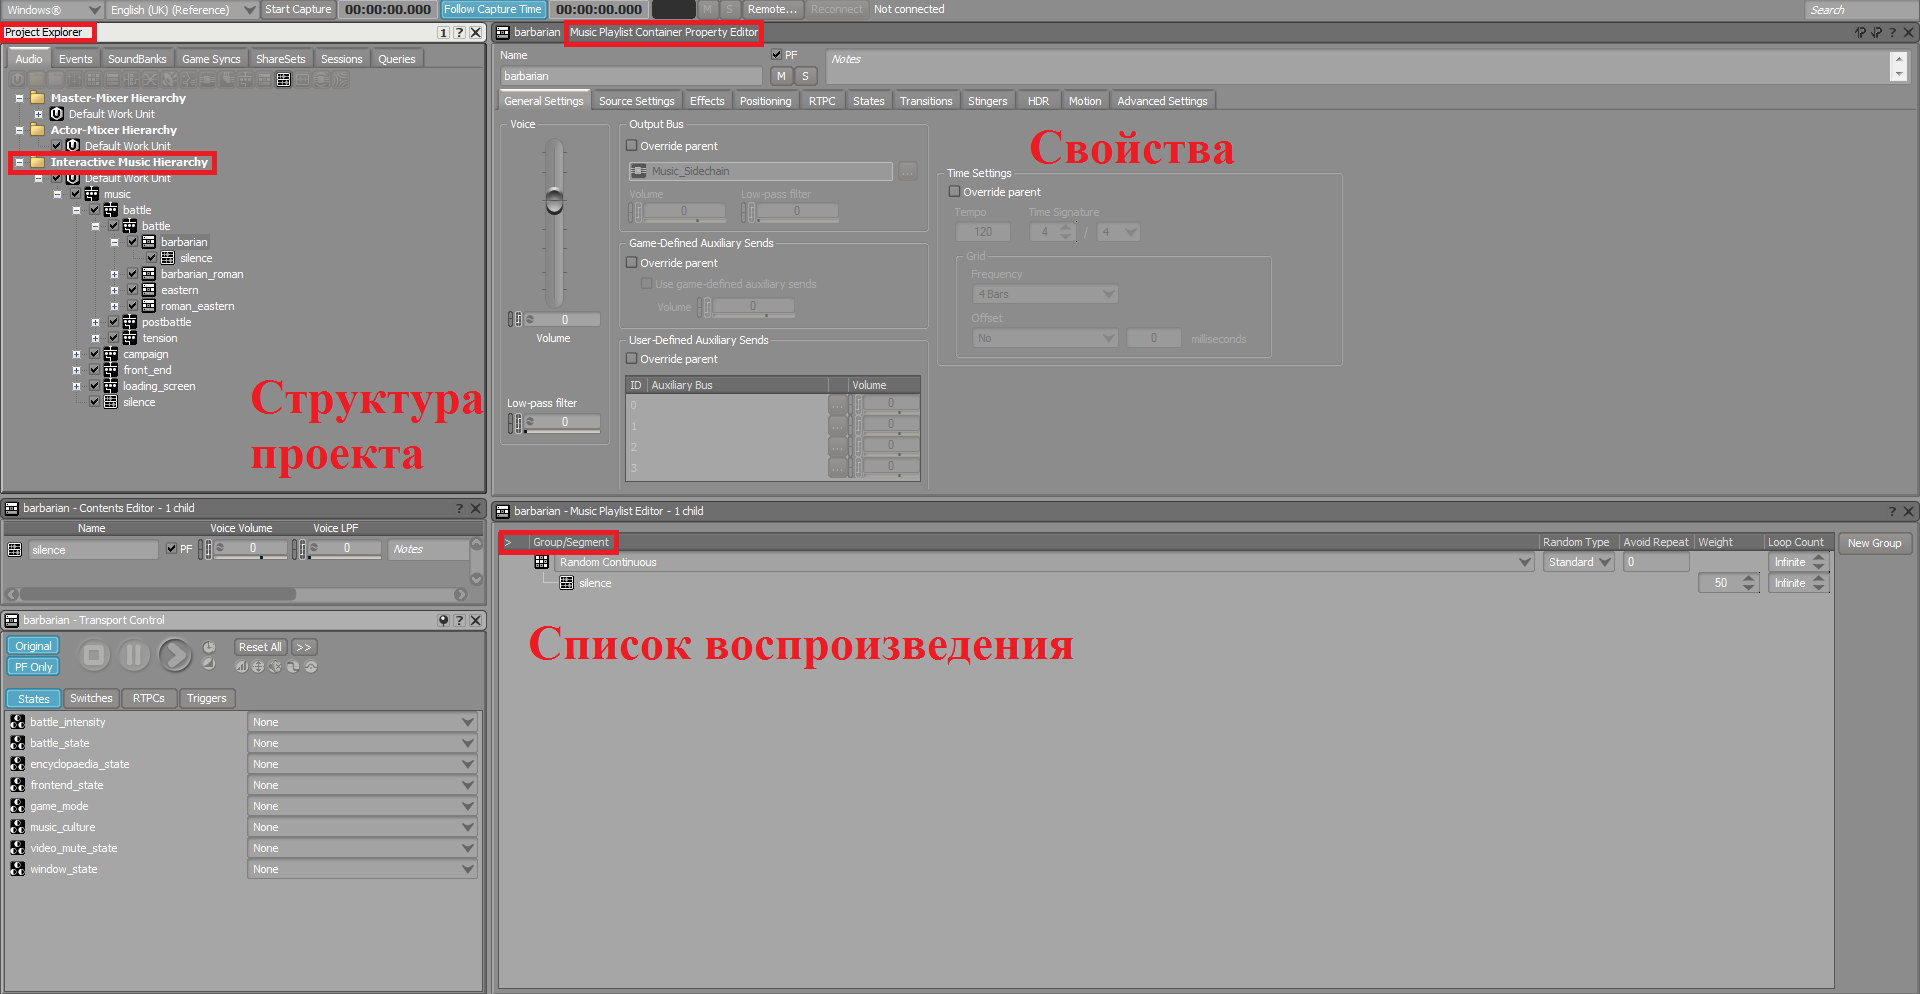The height and width of the screenshot is (994, 1920).
Task: Click the Voice Volume slider handle
Action: click(554, 200)
